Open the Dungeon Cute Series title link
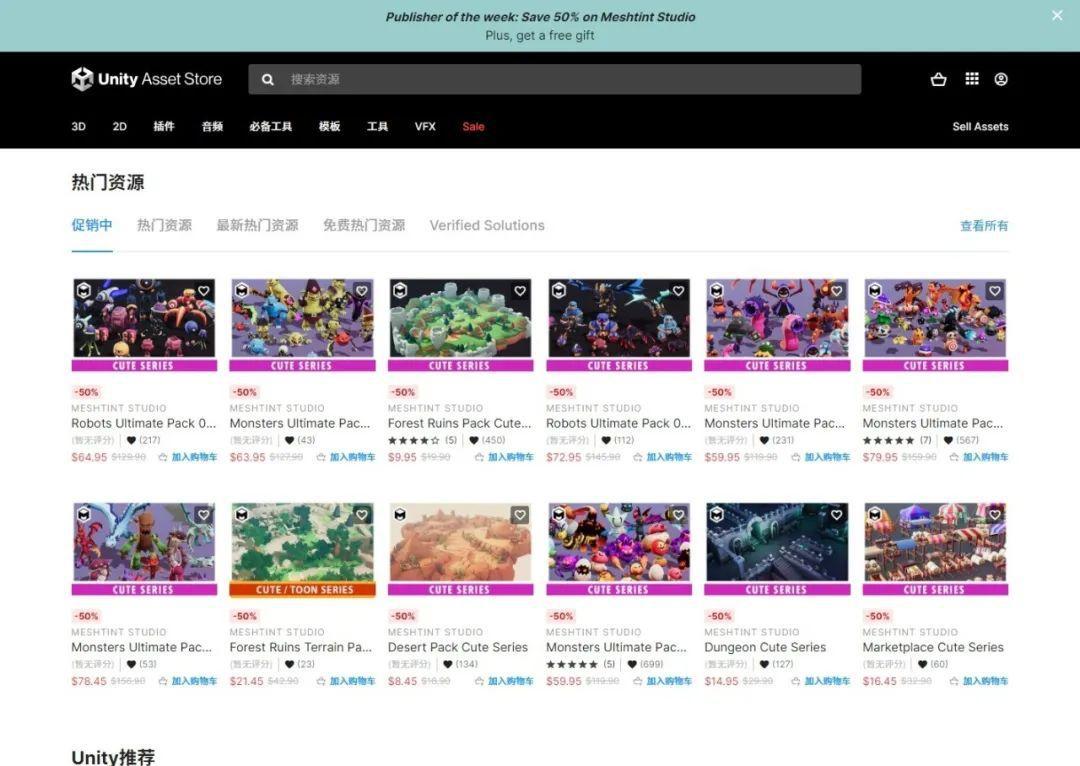The image size is (1080, 766). pyautogui.click(x=765, y=648)
